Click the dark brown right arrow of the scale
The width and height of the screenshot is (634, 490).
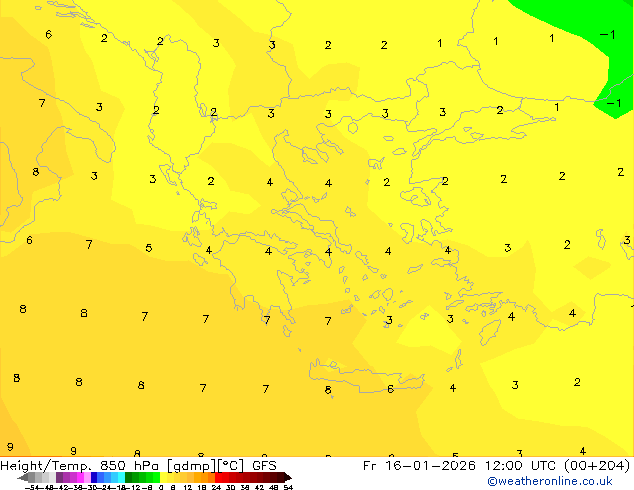point(288,477)
